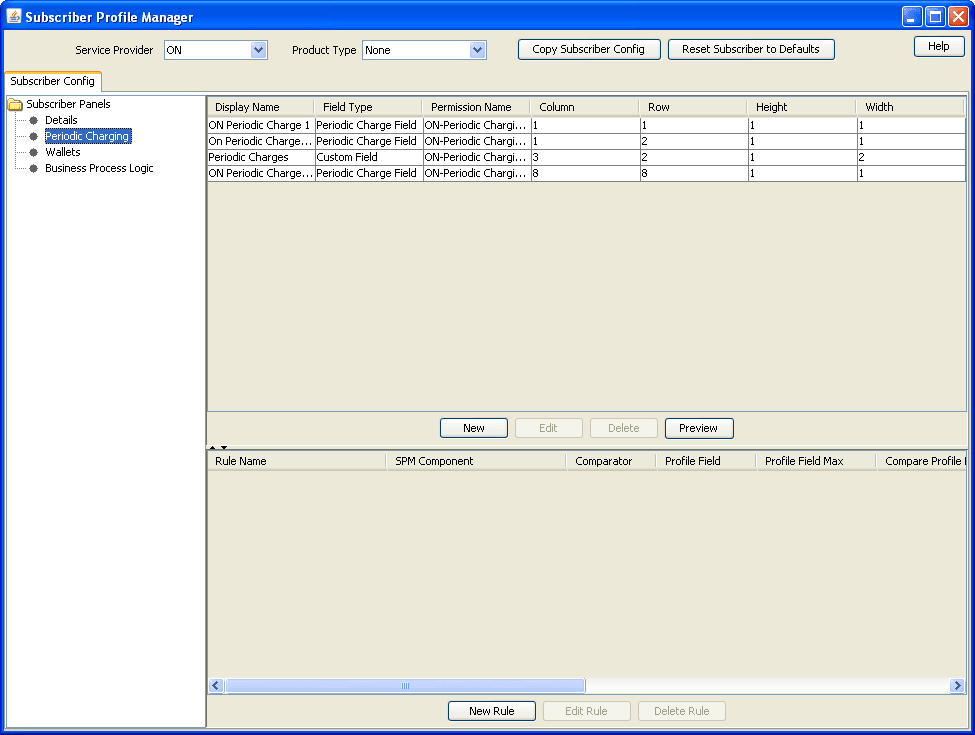Click the Width column header
The image size is (975, 735).
click(x=911, y=107)
